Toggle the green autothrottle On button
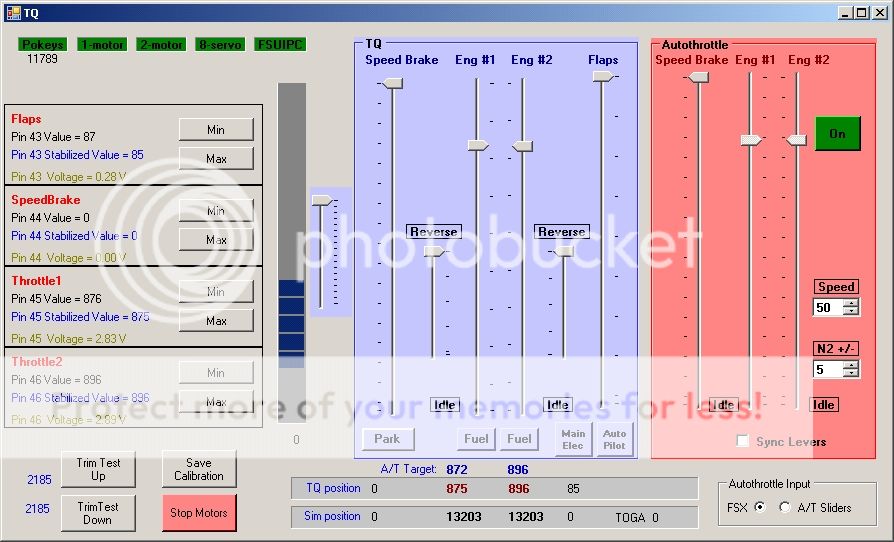 (x=837, y=134)
